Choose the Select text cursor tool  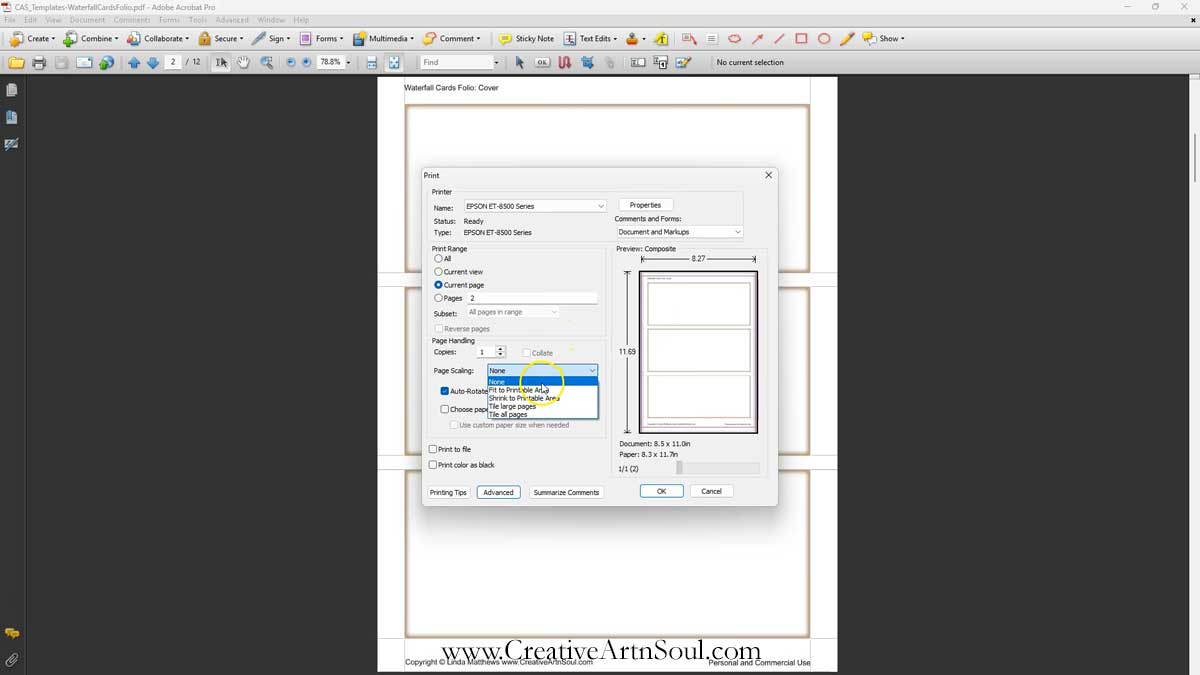coord(221,62)
